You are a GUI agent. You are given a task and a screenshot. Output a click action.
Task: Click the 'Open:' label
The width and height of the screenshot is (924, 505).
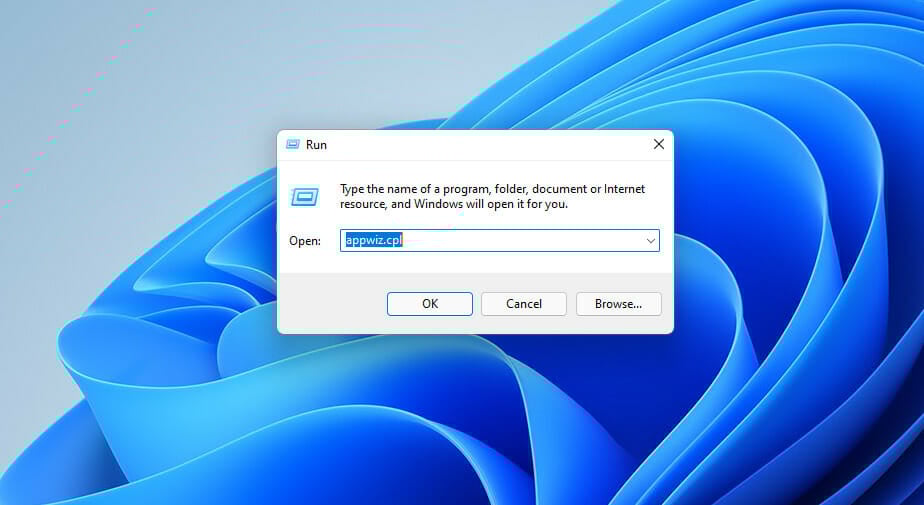[305, 240]
